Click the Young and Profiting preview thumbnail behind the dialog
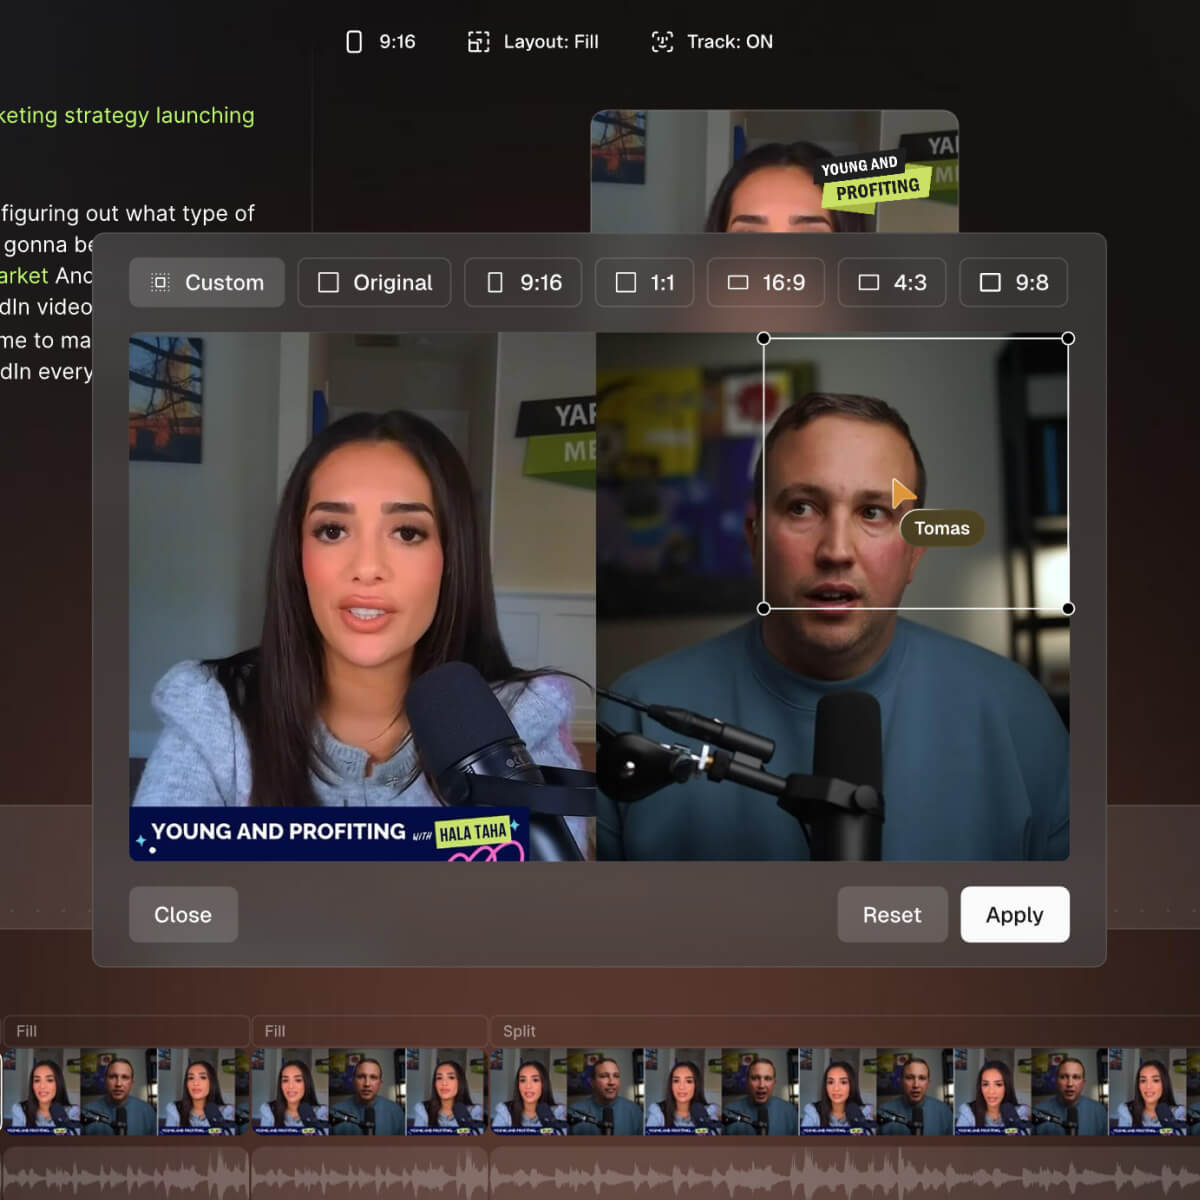 coord(774,172)
